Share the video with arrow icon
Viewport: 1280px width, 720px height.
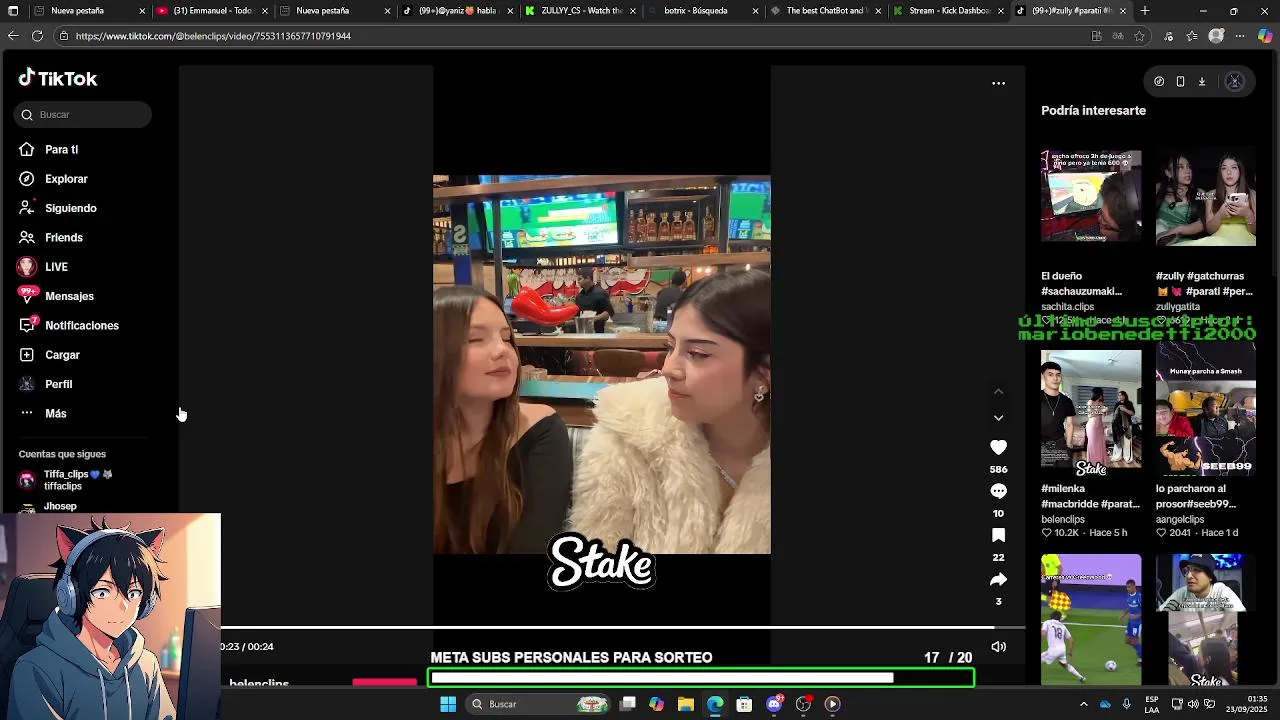[998, 579]
